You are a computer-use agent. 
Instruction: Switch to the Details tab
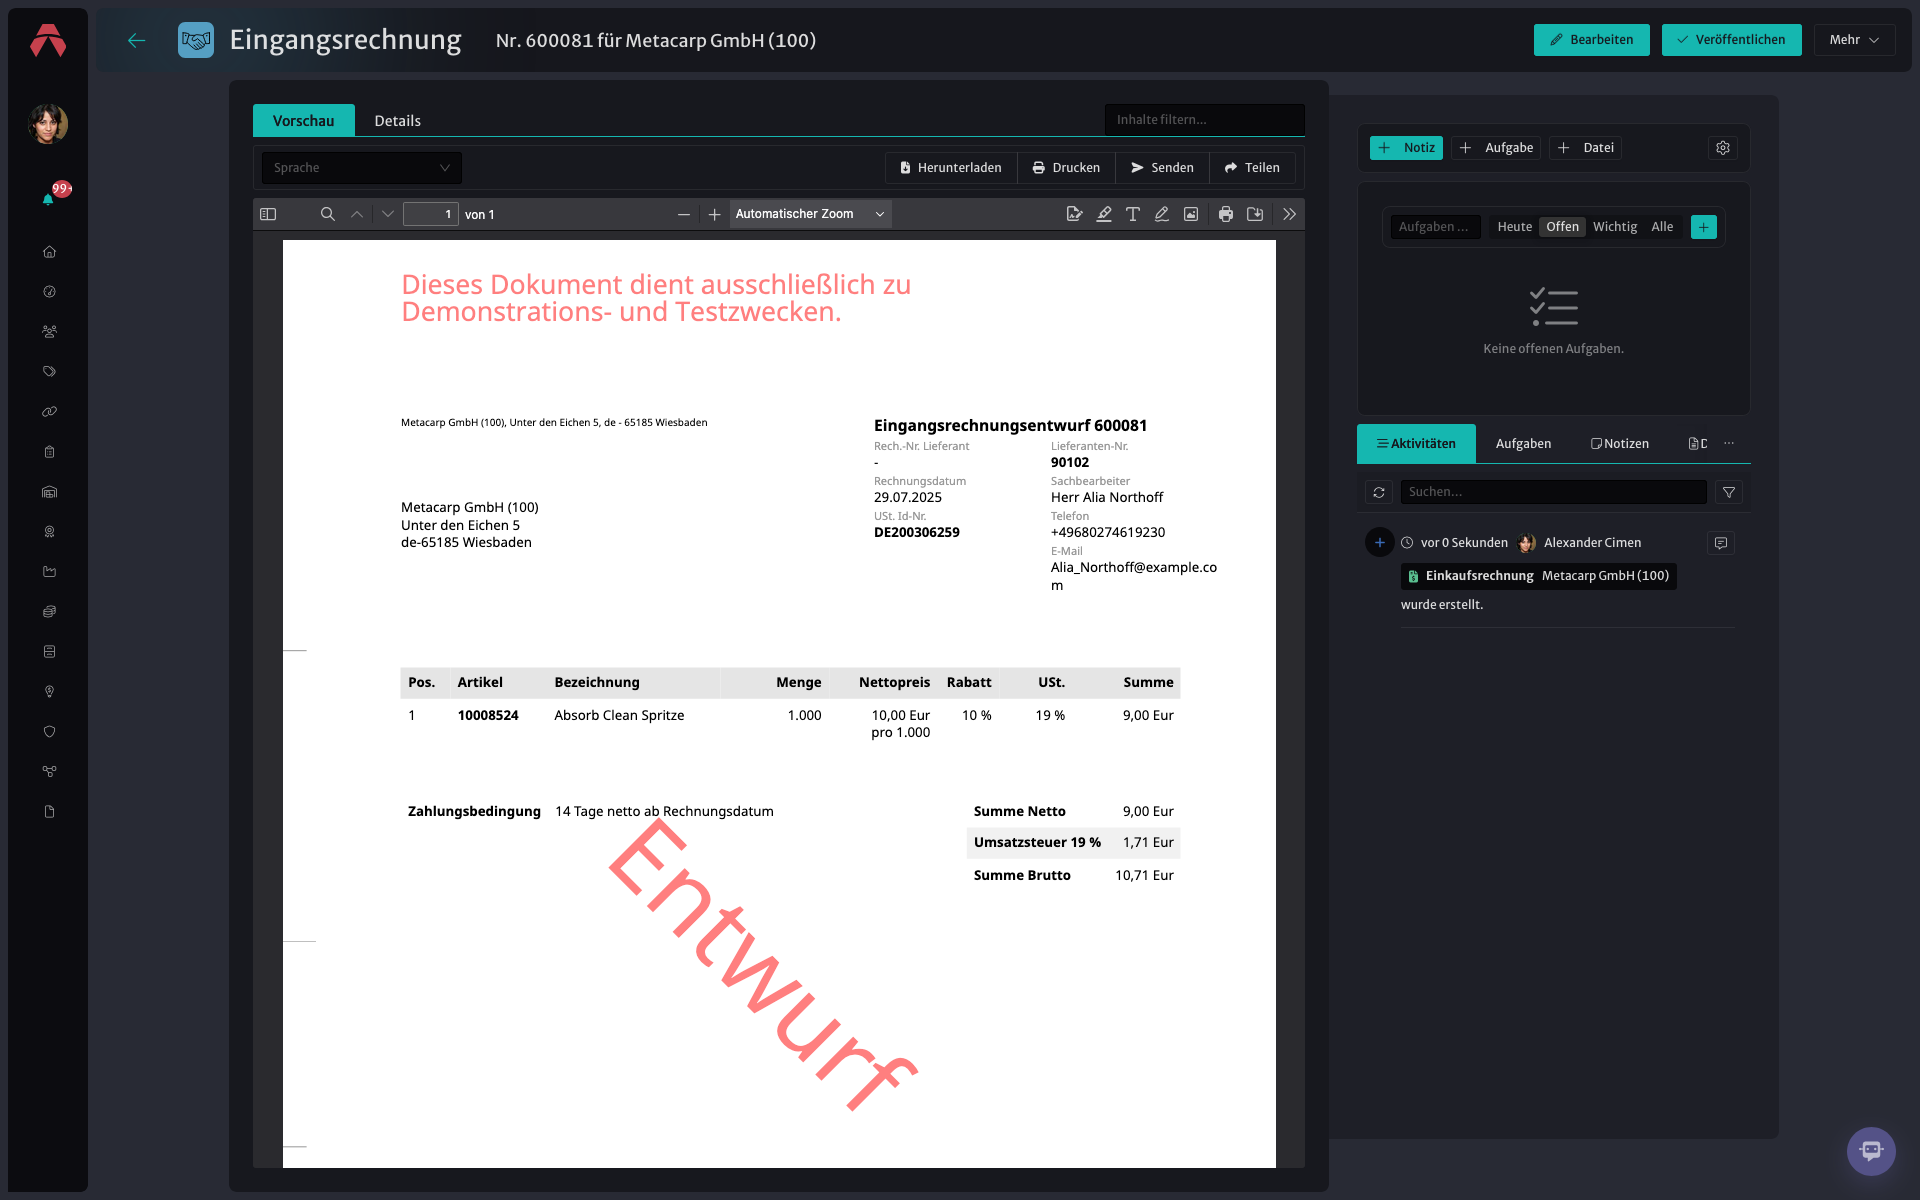click(397, 120)
